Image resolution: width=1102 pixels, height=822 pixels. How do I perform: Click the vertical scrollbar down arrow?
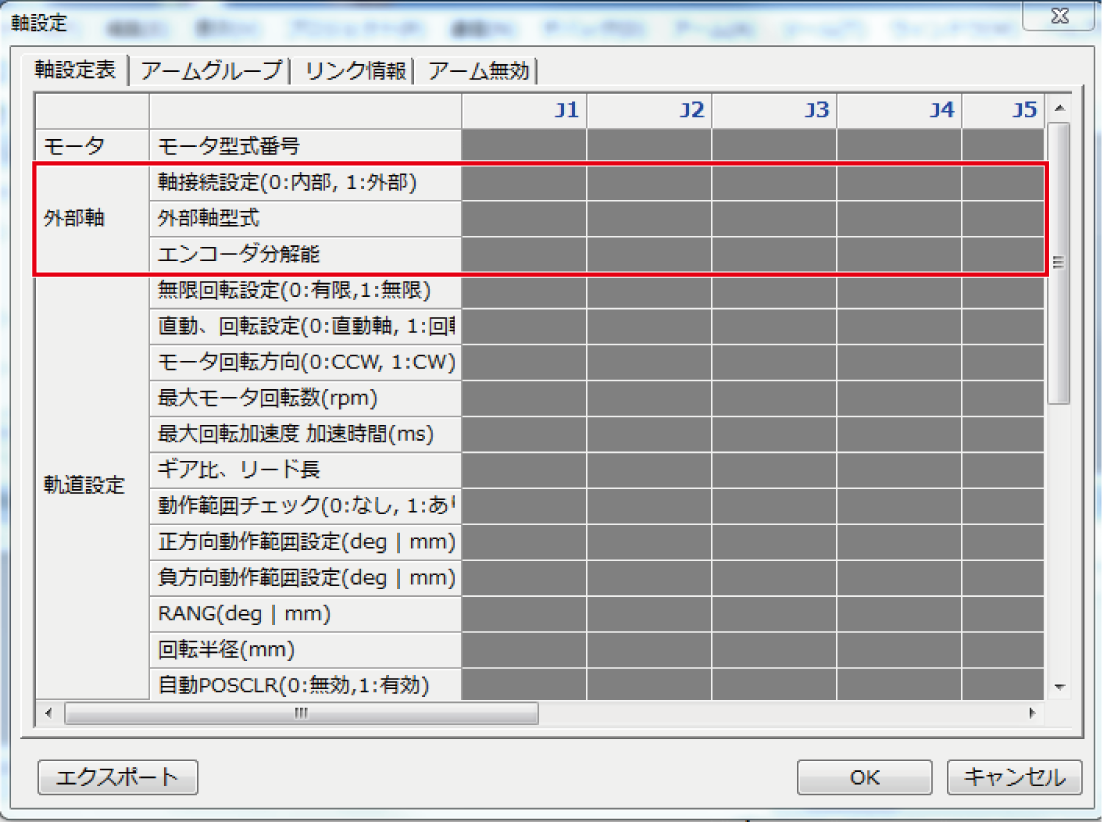(1059, 687)
